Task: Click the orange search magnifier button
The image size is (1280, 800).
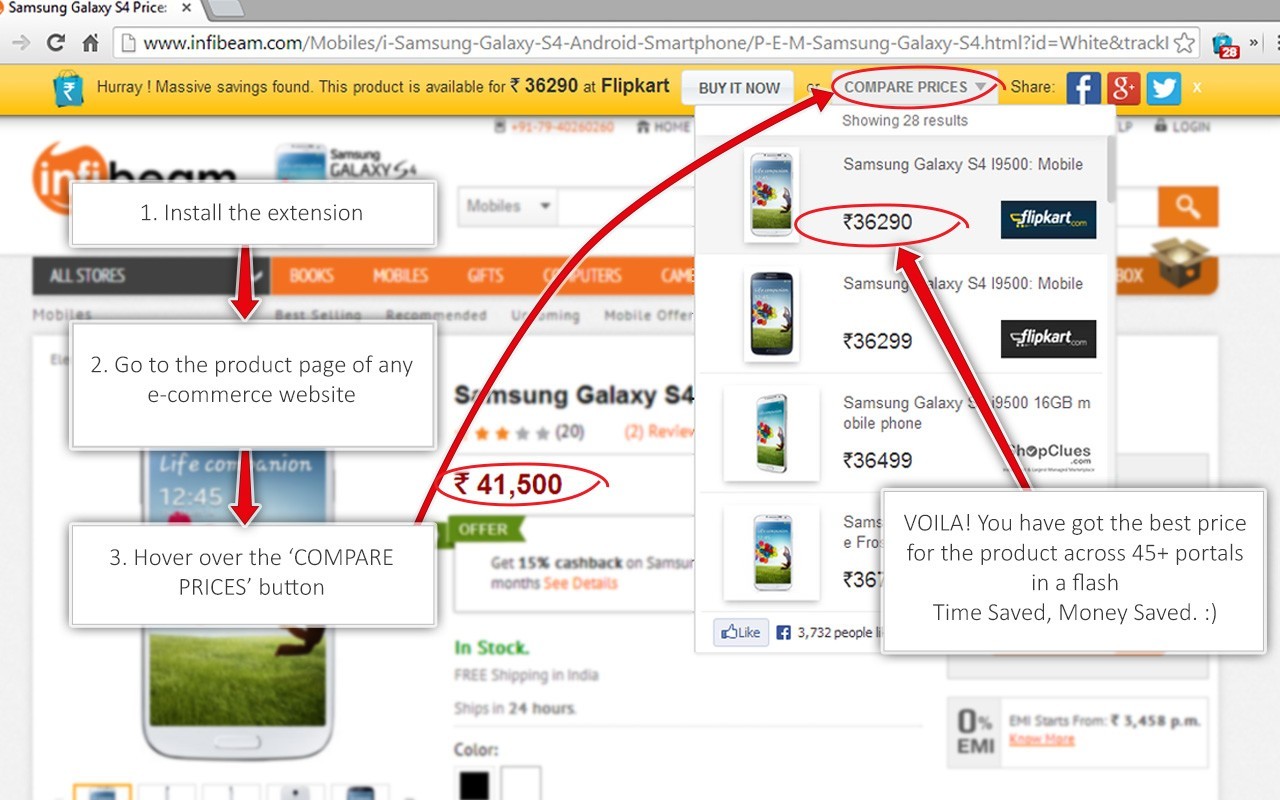Action: point(1188,206)
